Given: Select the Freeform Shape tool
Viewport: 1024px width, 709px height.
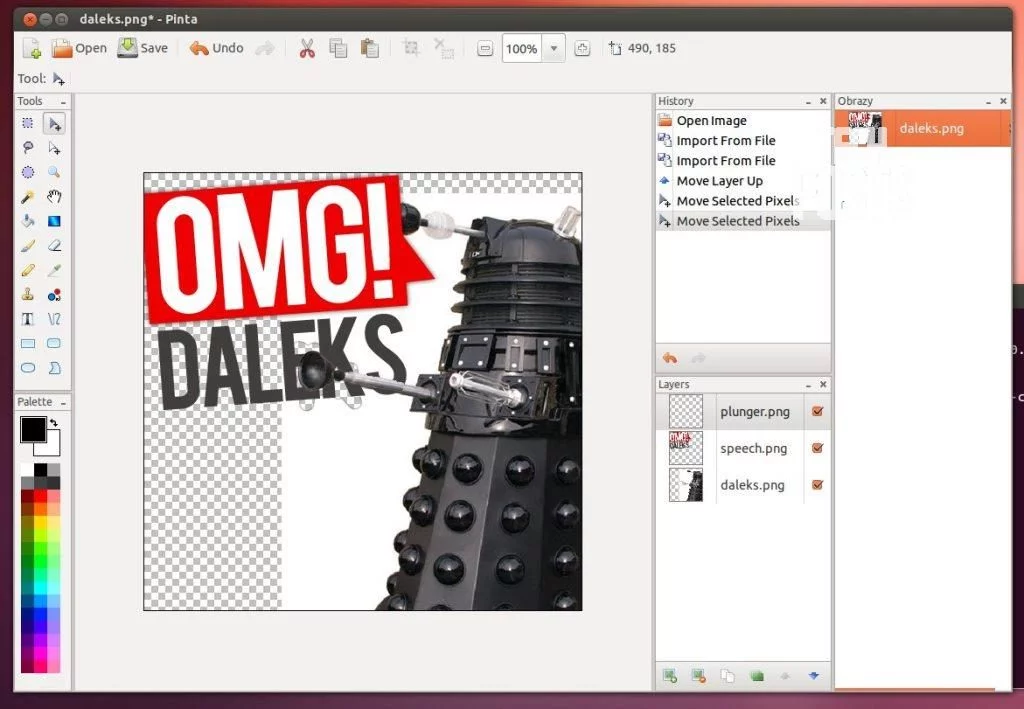Looking at the screenshot, I should [54, 368].
